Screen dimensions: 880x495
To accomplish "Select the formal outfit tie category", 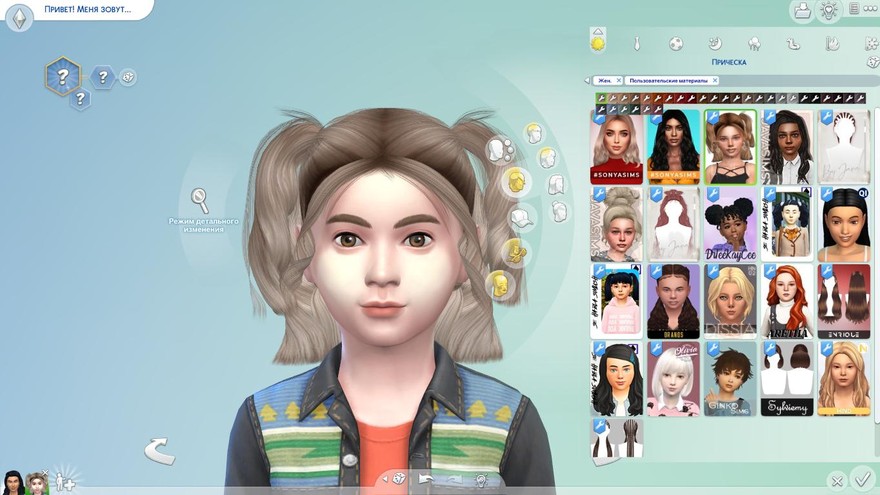I will coord(636,44).
